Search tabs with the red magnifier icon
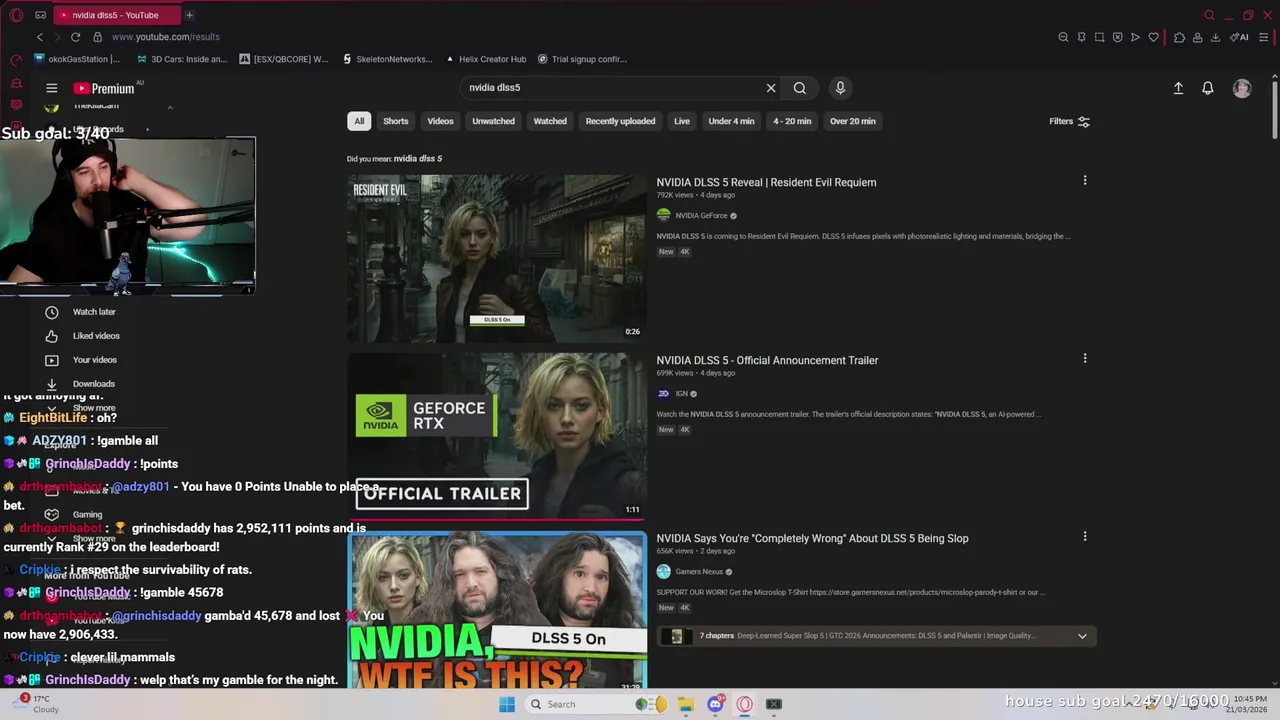1280x720 pixels. (1209, 15)
